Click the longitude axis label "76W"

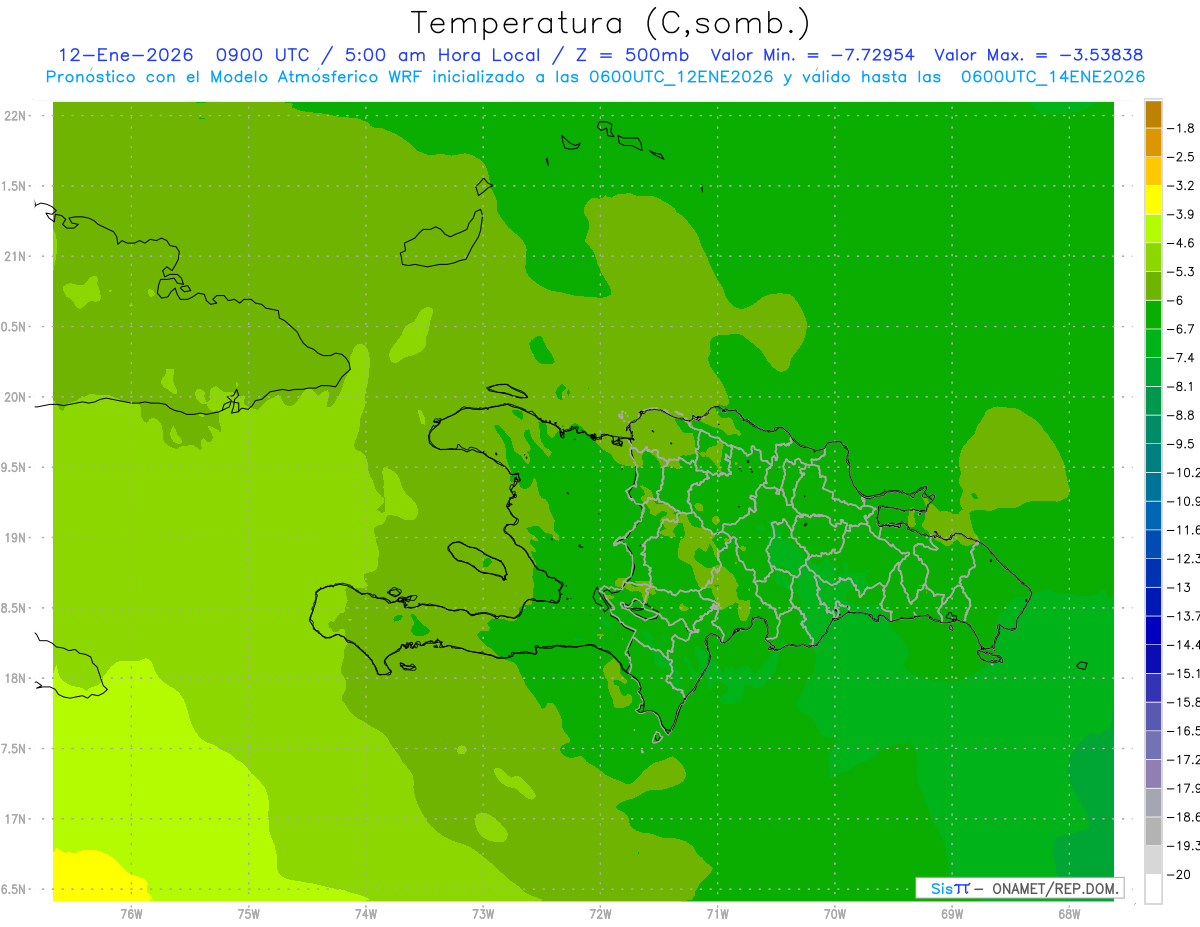pyautogui.click(x=131, y=914)
